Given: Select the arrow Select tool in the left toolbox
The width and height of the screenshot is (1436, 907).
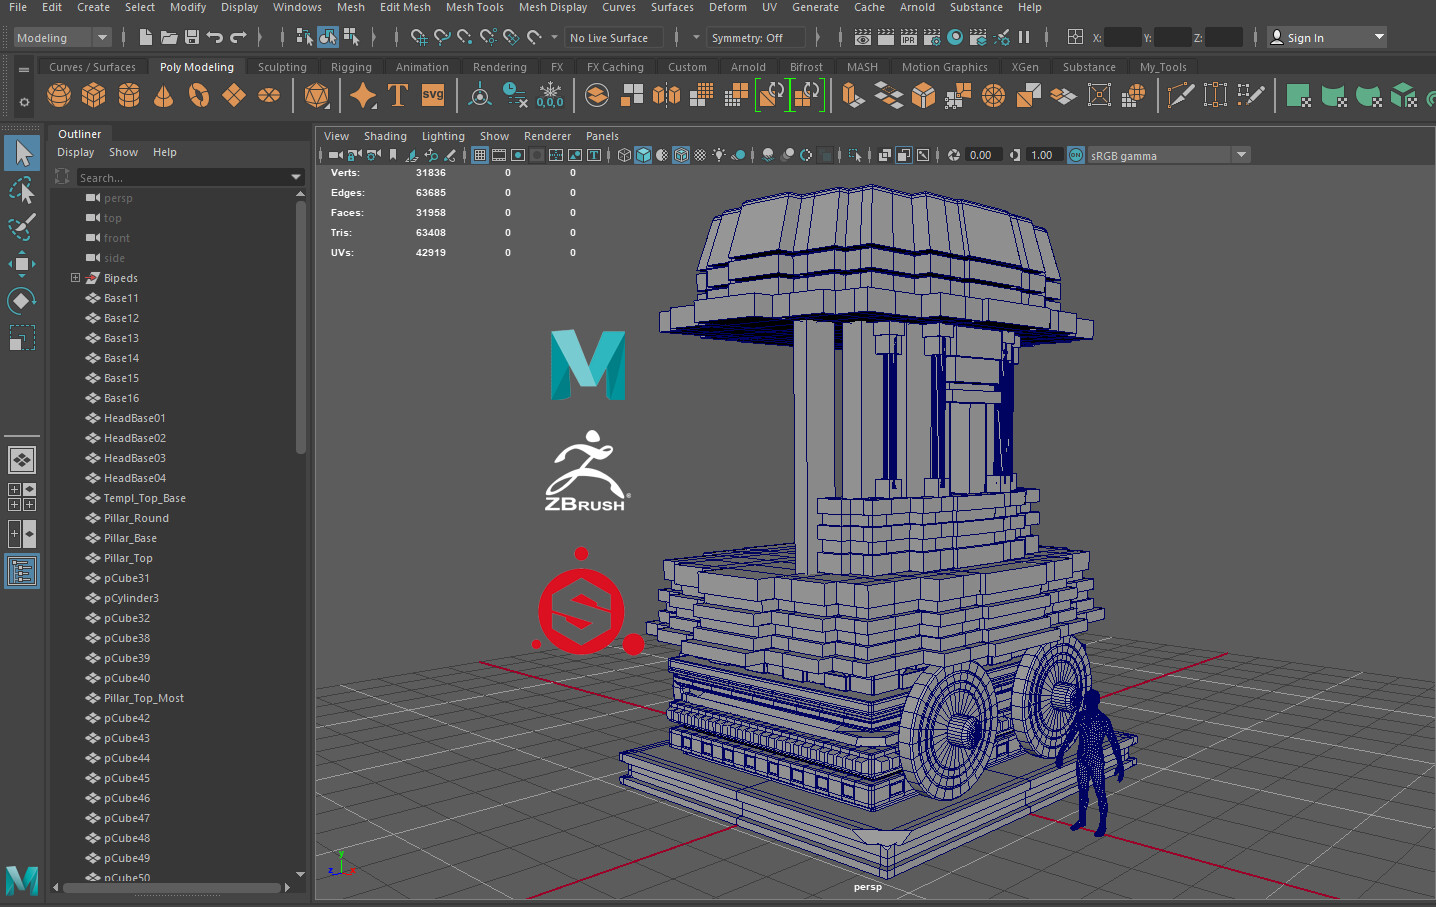Looking at the screenshot, I should (21, 153).
